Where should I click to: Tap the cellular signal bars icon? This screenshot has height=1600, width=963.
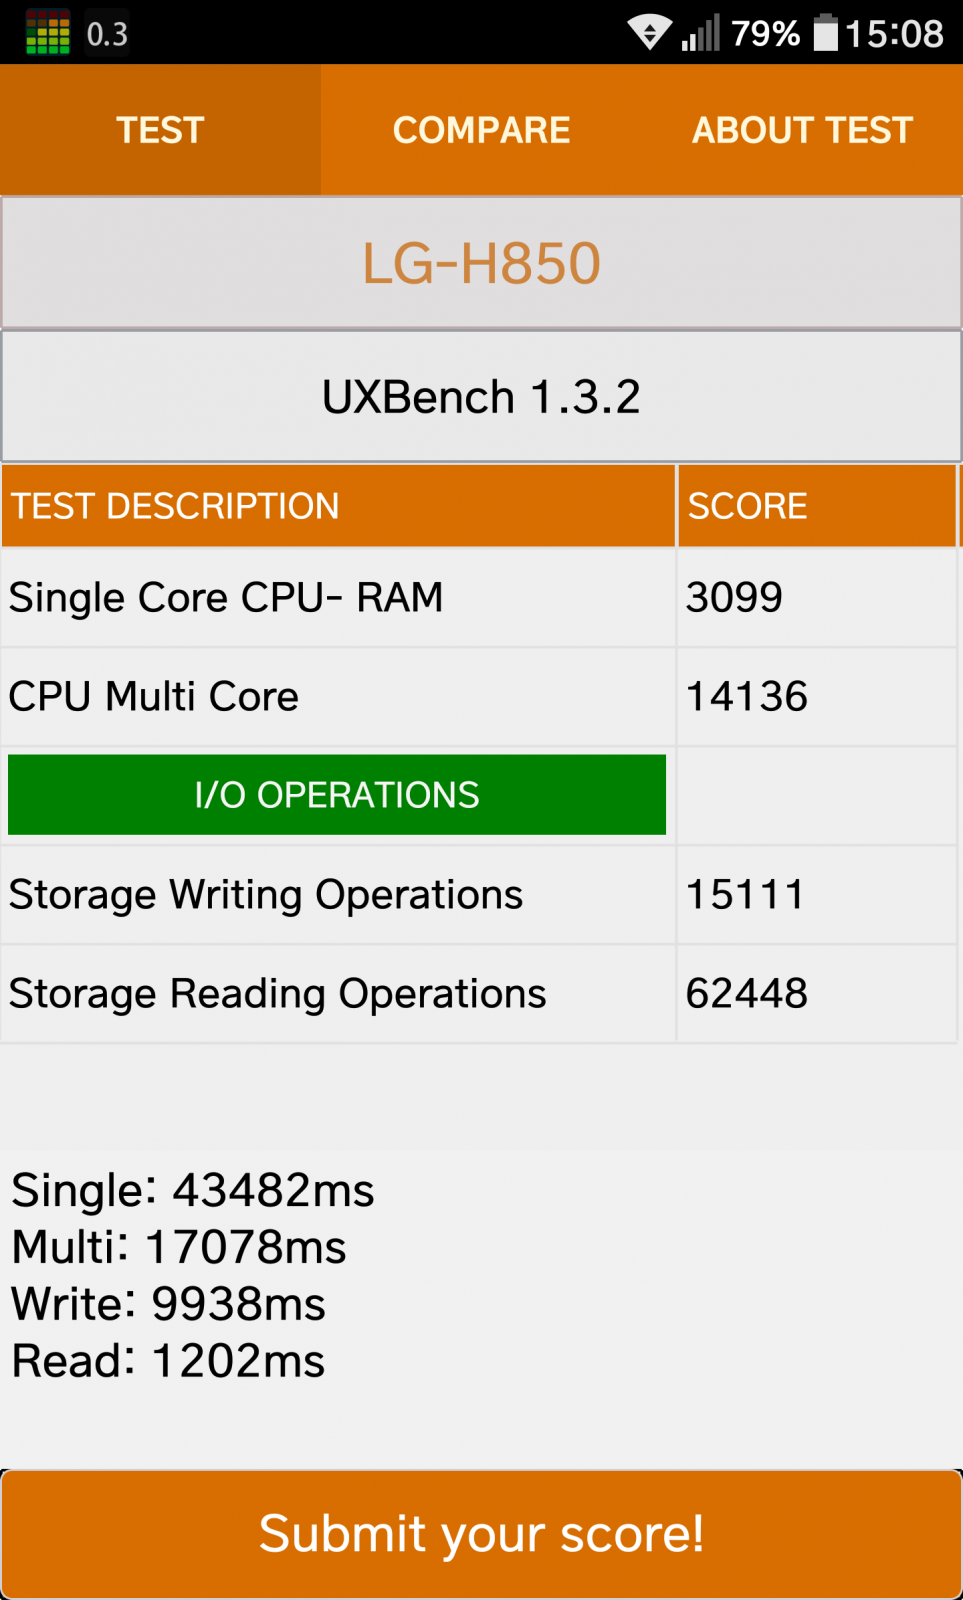click(x=701, y=33)
